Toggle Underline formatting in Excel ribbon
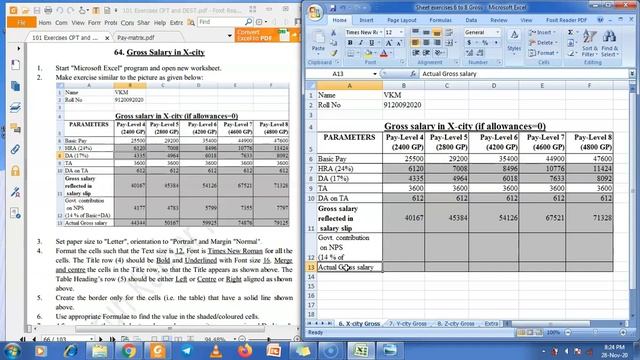The image size is (640, 360). tap(371, 43)
